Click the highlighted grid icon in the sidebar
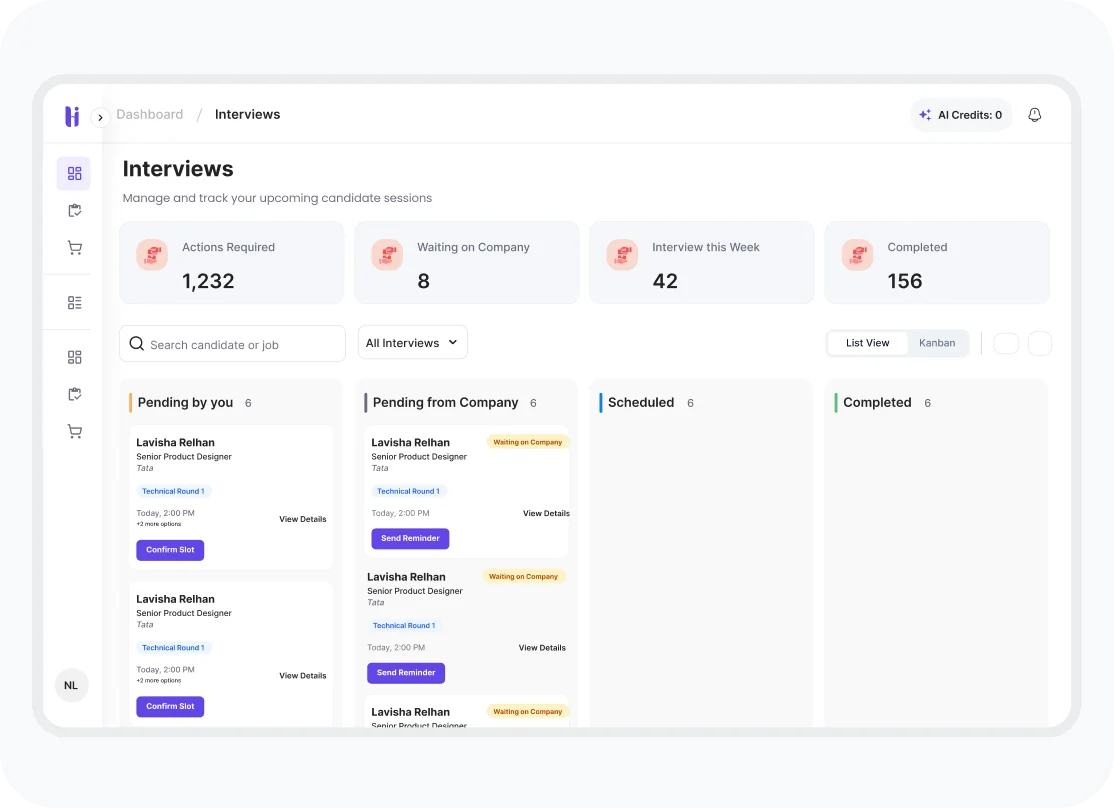This screenshot has height=808, width=1114. (x=74, y=174)
